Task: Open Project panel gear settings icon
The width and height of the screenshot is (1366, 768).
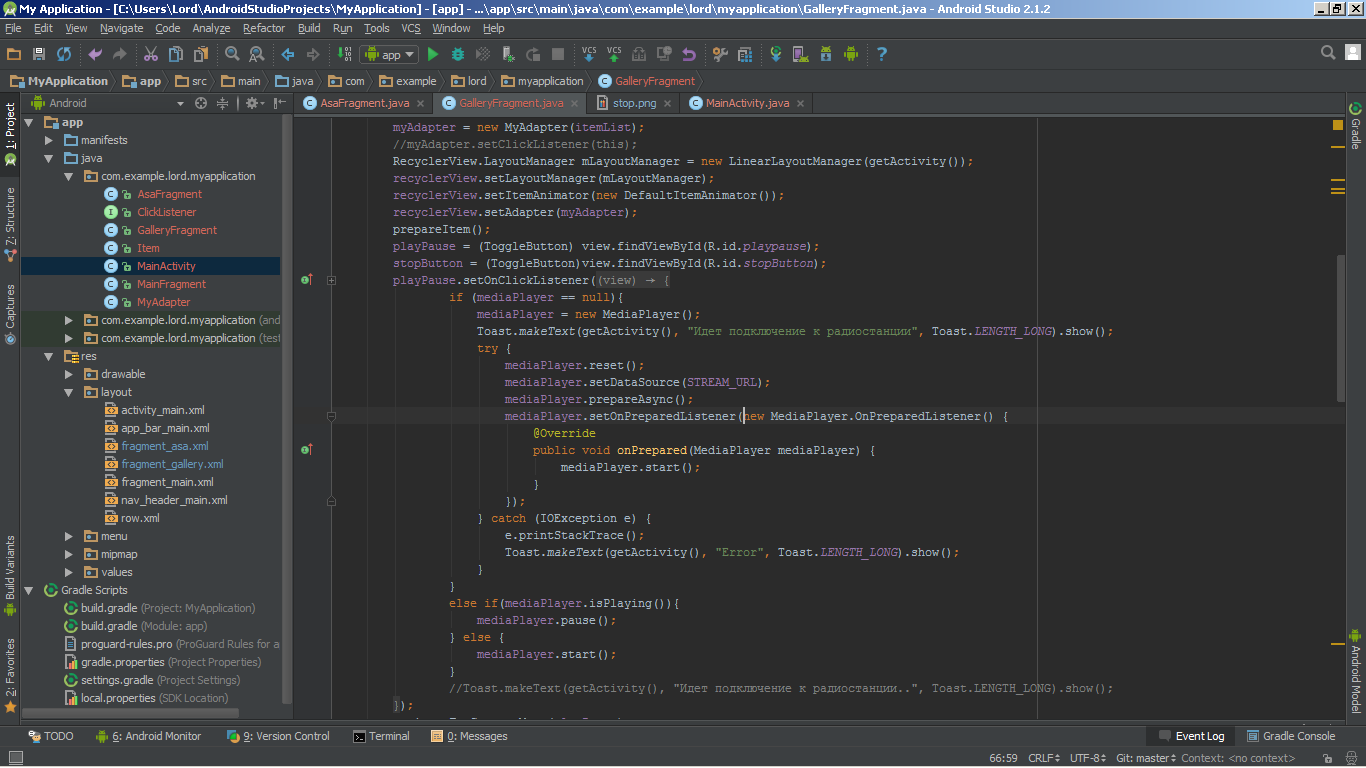Action: [x=254, y=103]
